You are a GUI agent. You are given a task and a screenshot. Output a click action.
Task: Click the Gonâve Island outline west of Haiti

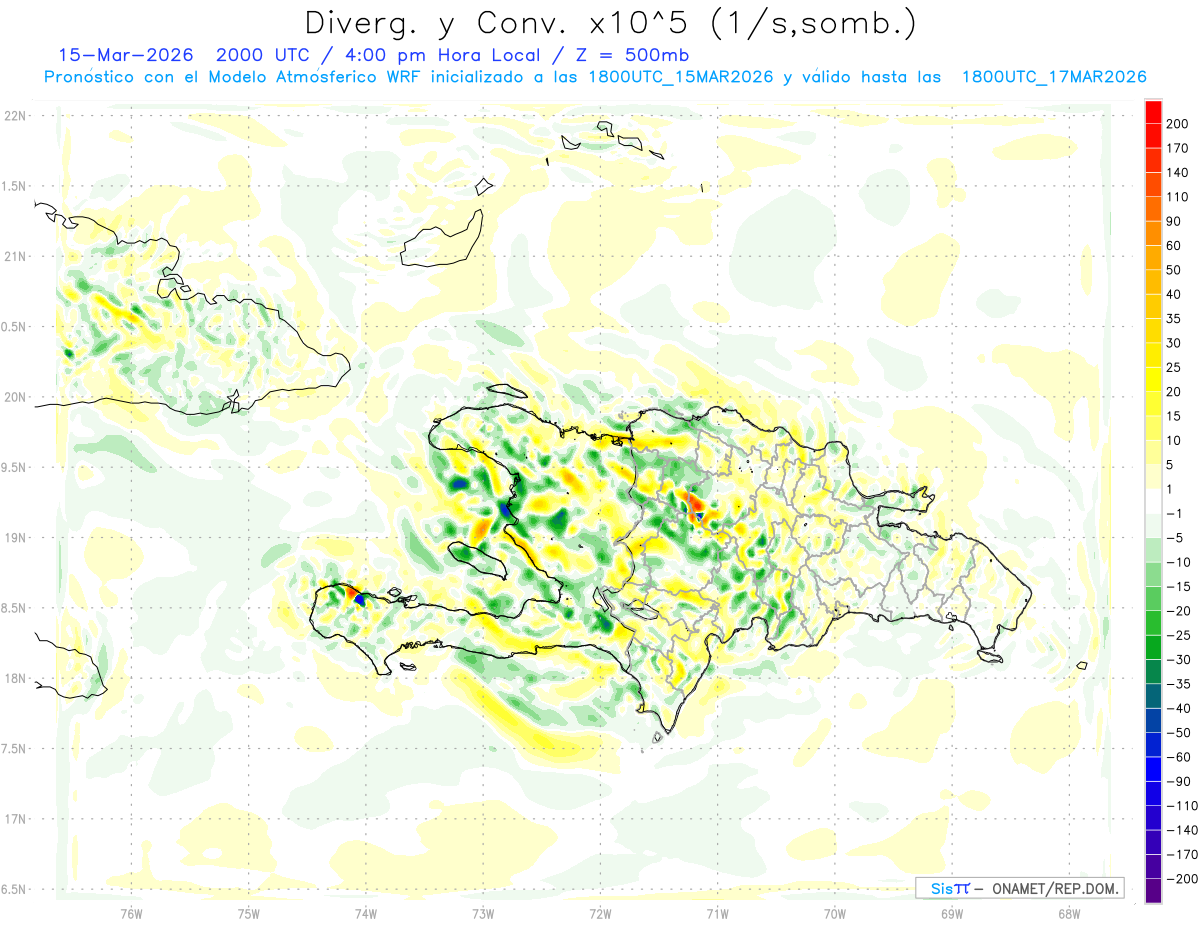(480, 560)
